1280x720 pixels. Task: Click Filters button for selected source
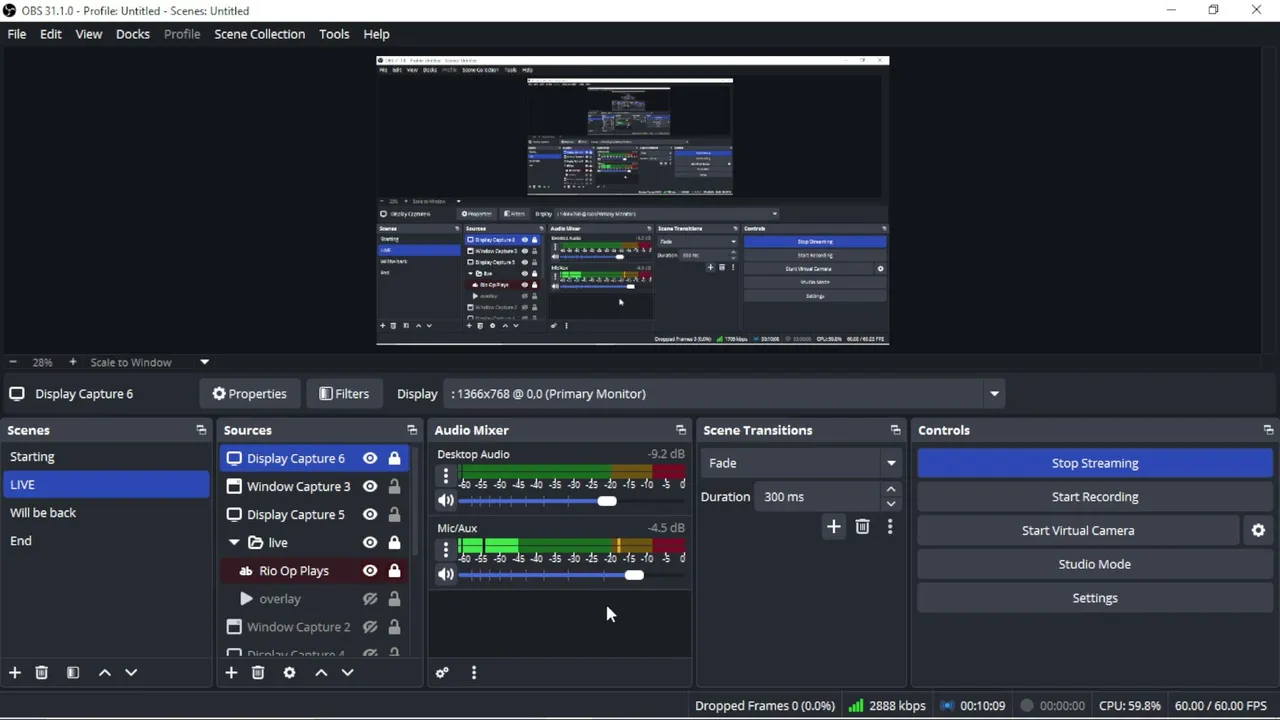pyautogui.click(x=344, y=394)
